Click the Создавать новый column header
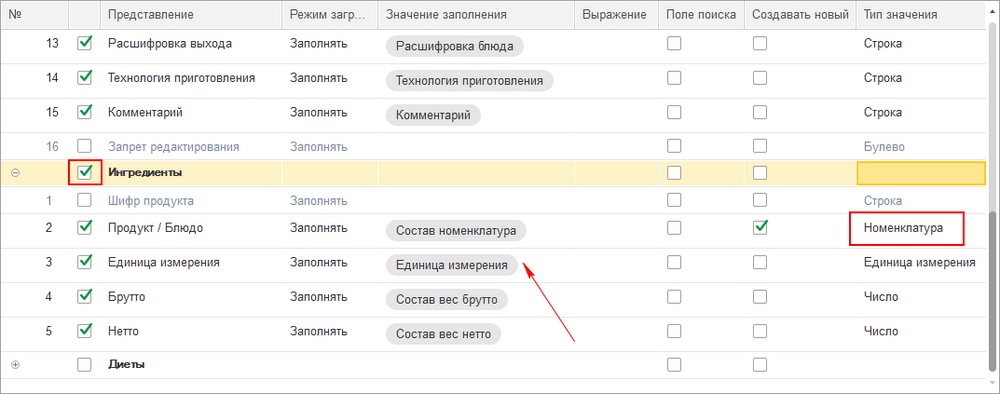This screenshot has height=394, width=1000. [x=800, y=15]
